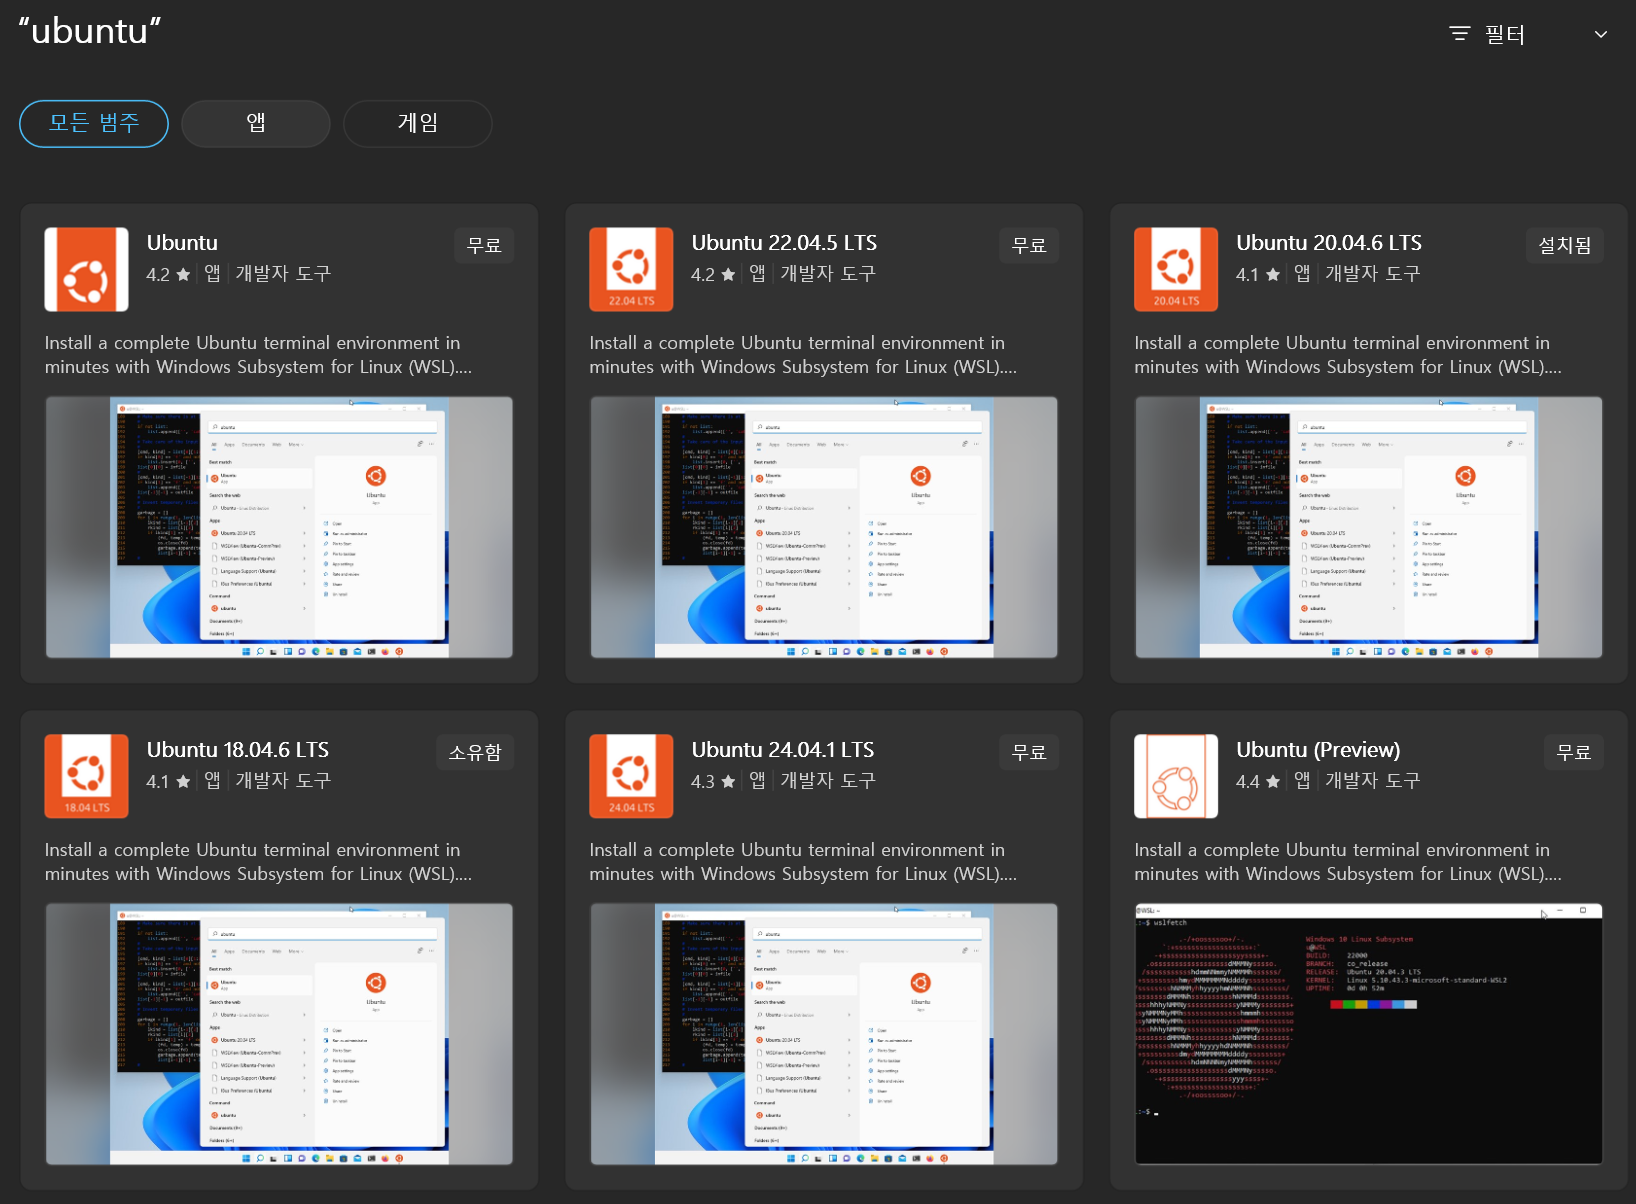
Task: Click the description text of Ubuntu 20.04.6 LTS
Action: coord(1347,355)
